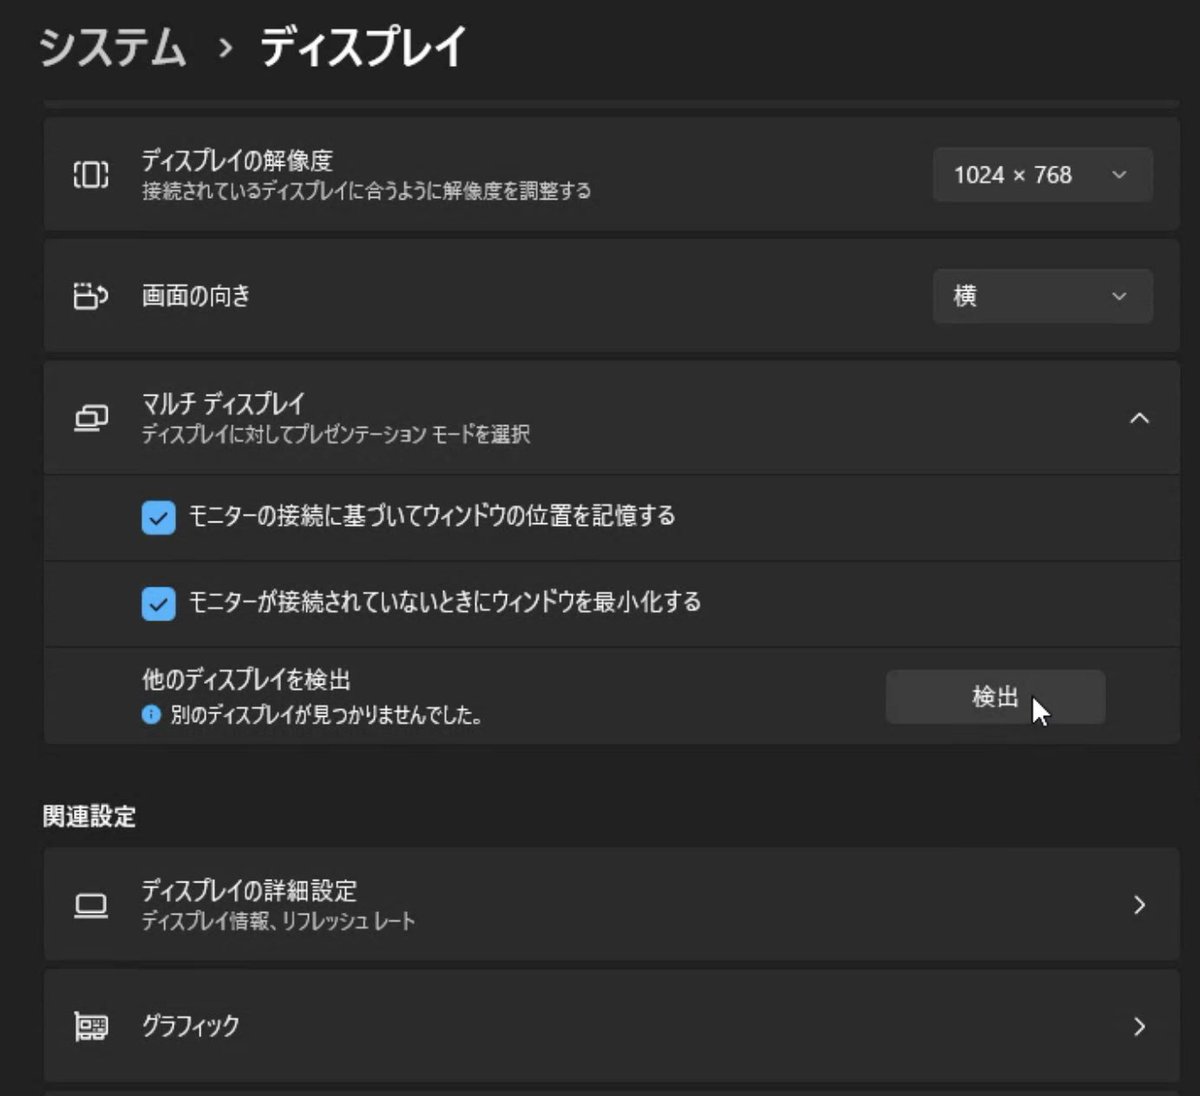The image size is (1200, 1096).
Task: Click the ディスプレイに対してプレゼンテーション モードを選択 description
Action: coord(335,434)
